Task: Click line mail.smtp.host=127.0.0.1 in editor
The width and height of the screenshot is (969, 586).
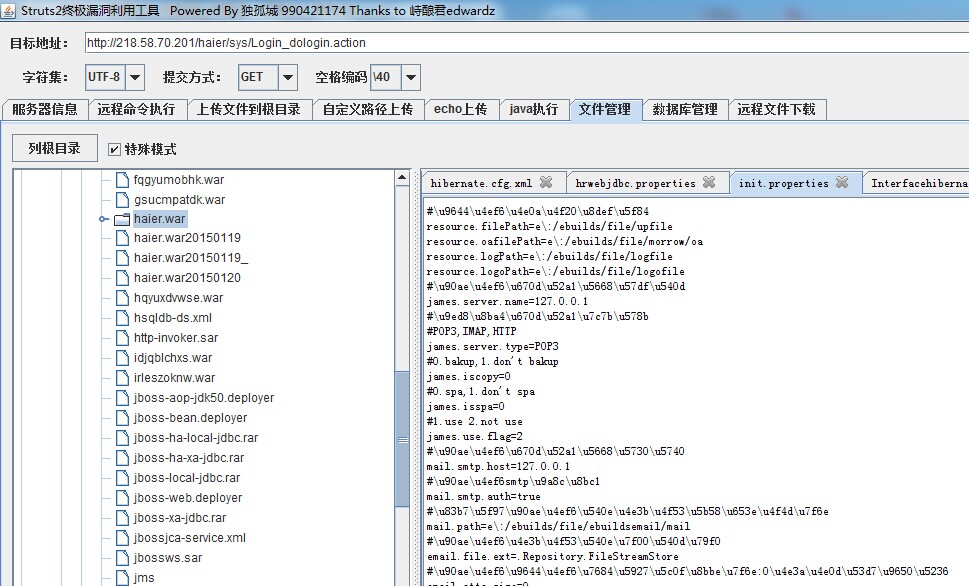Action: click(x=498, y=466)
